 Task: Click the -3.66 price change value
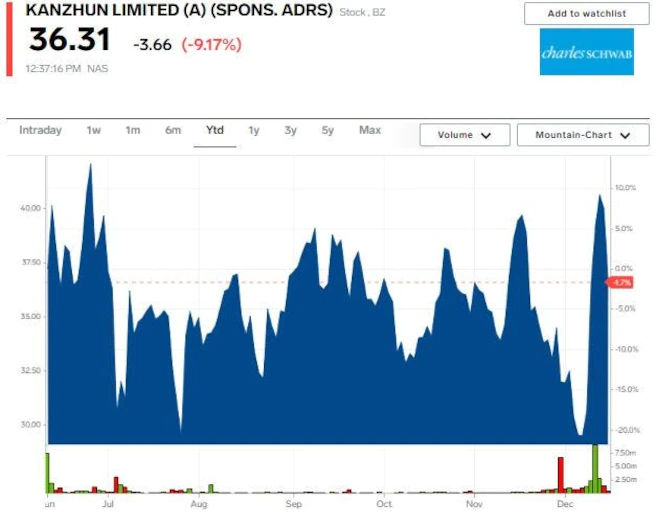click(152, 44)
